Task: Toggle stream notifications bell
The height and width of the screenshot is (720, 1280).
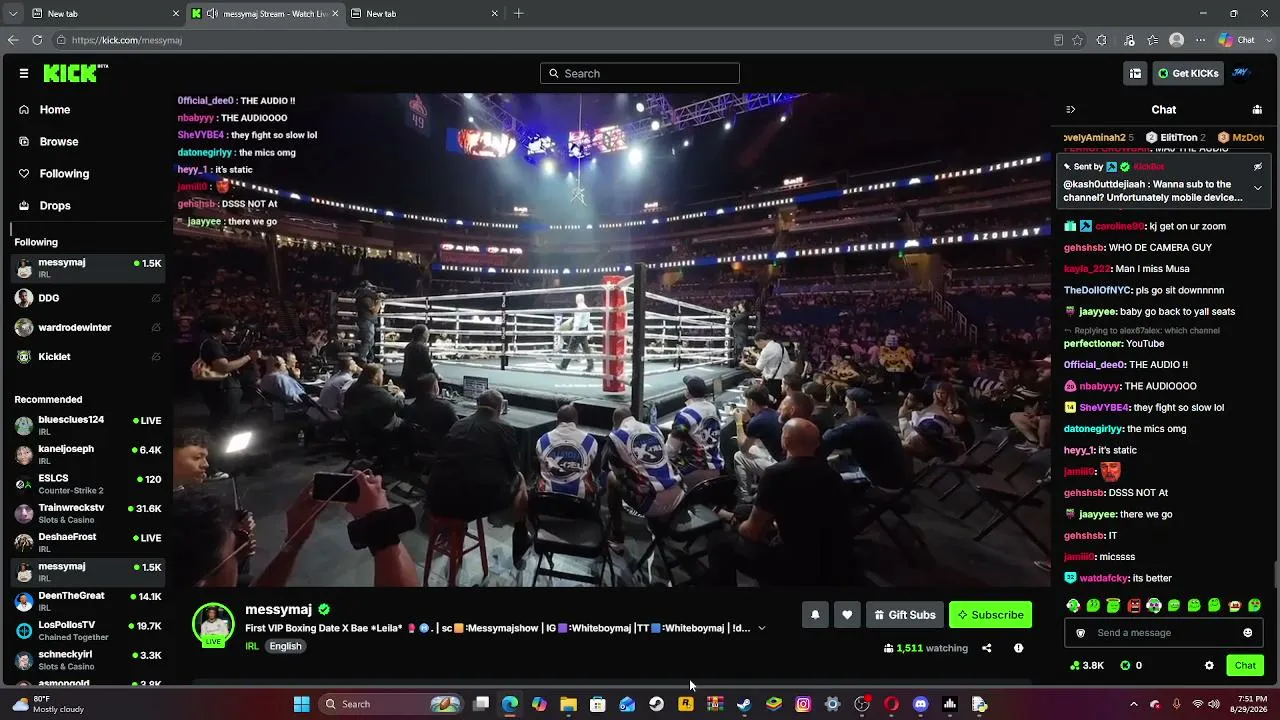Action: point(815,615)
